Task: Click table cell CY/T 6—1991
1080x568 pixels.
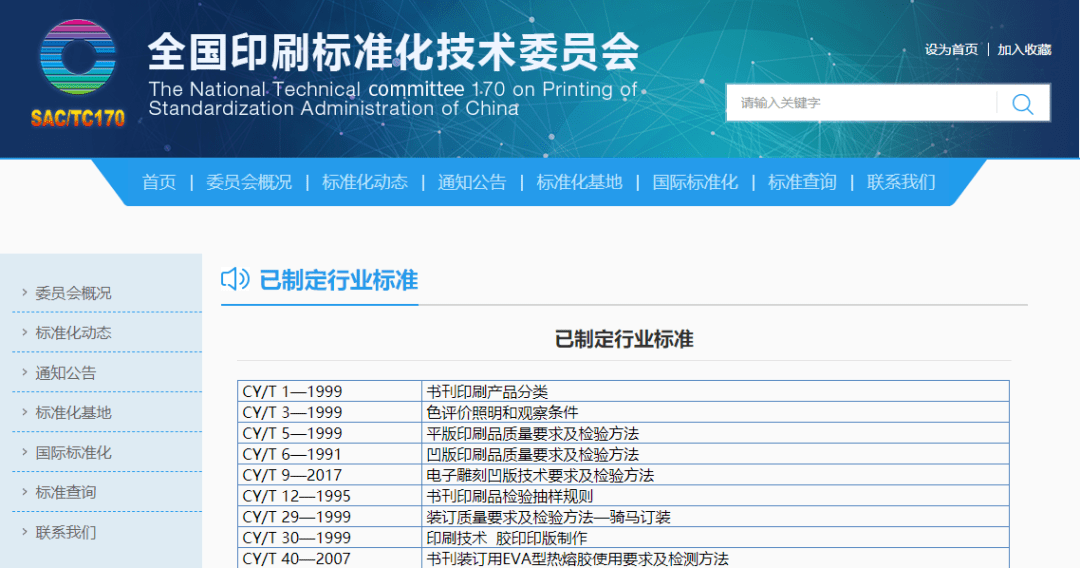Action: pos(329,454)
